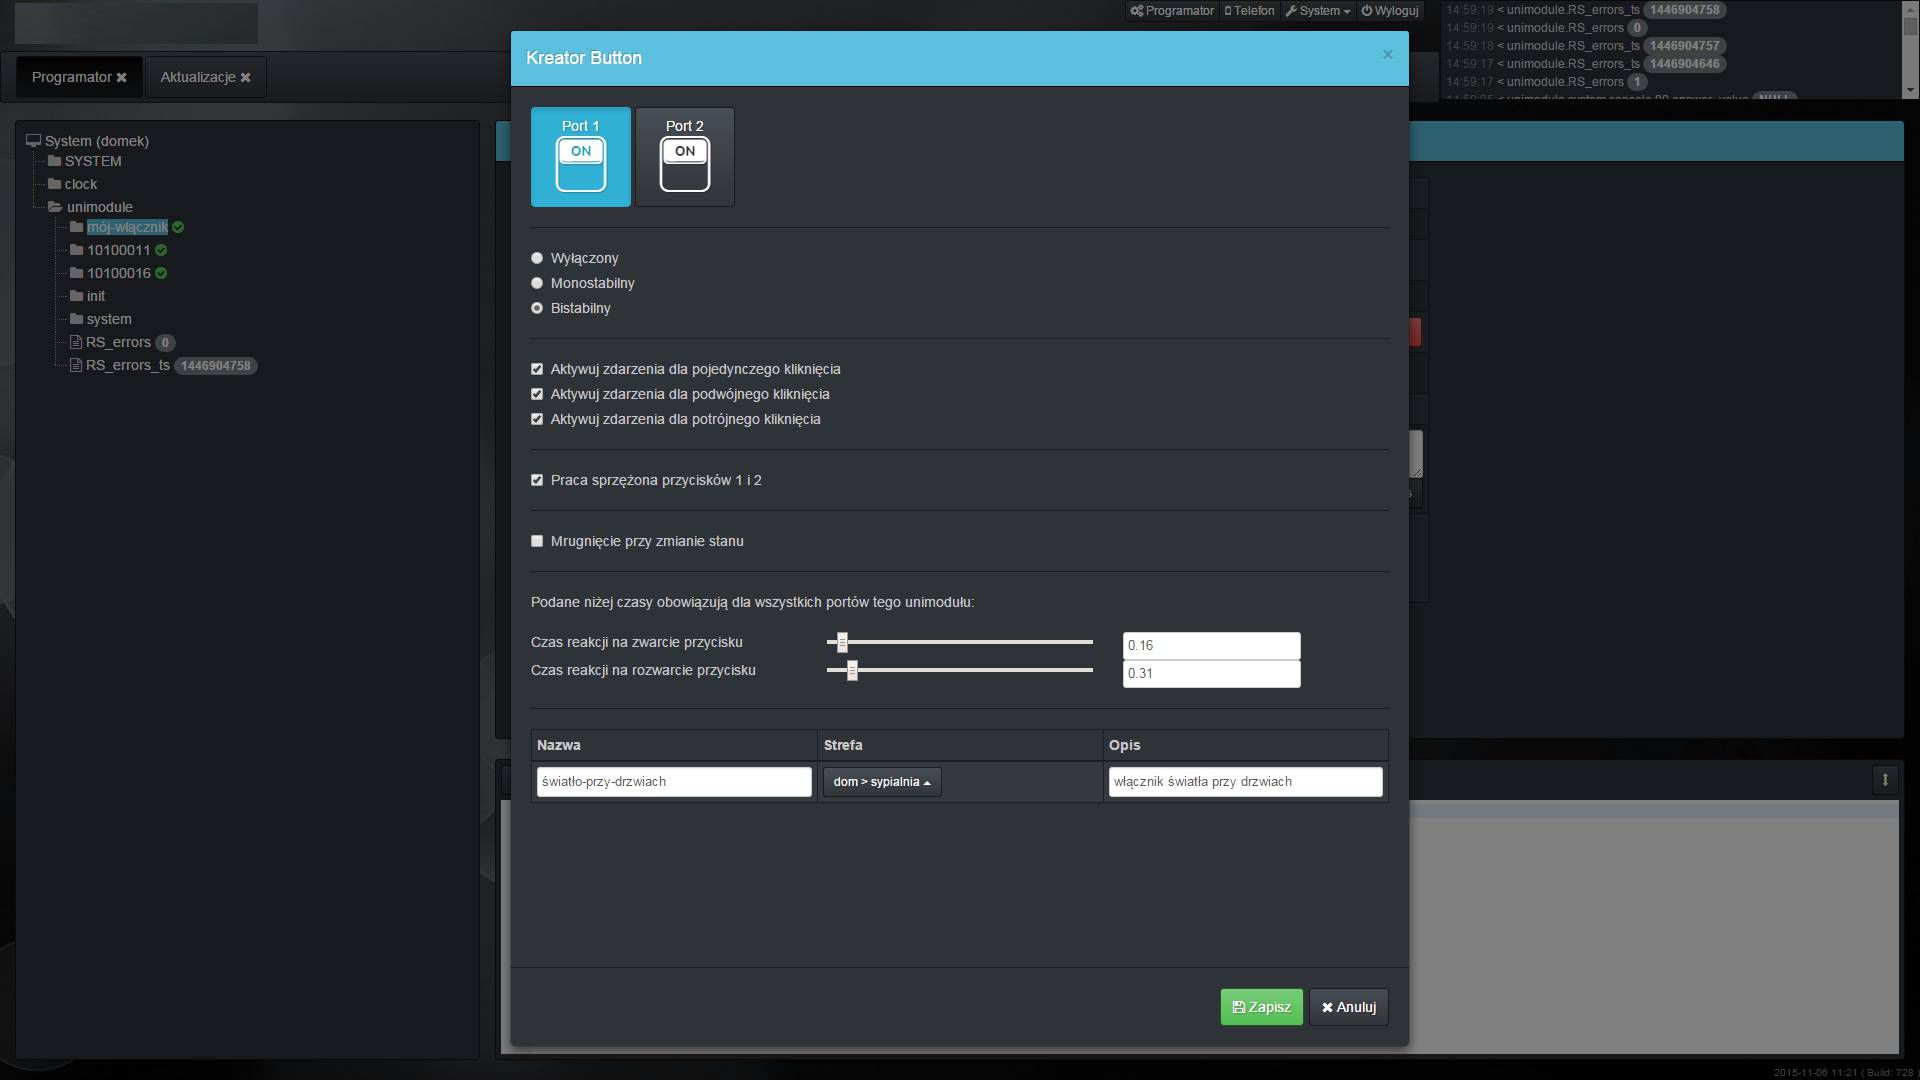
Task: Click the Anuluj button
Action: (1348, 1007)
